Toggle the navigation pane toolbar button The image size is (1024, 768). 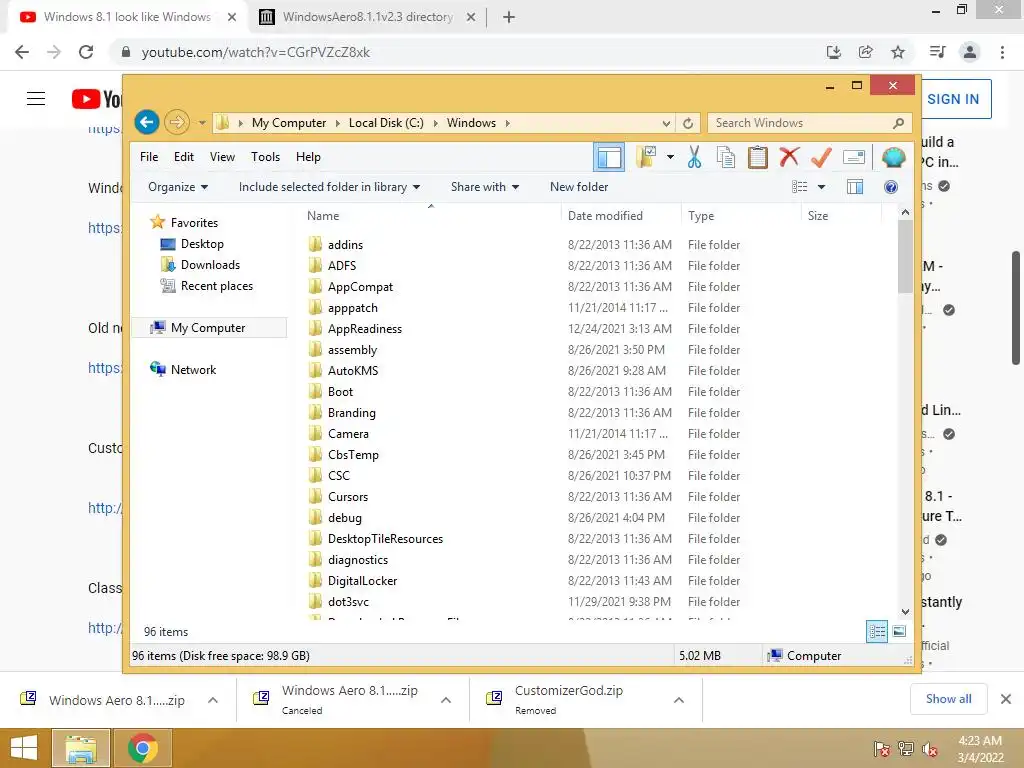(x=609, y=157)
